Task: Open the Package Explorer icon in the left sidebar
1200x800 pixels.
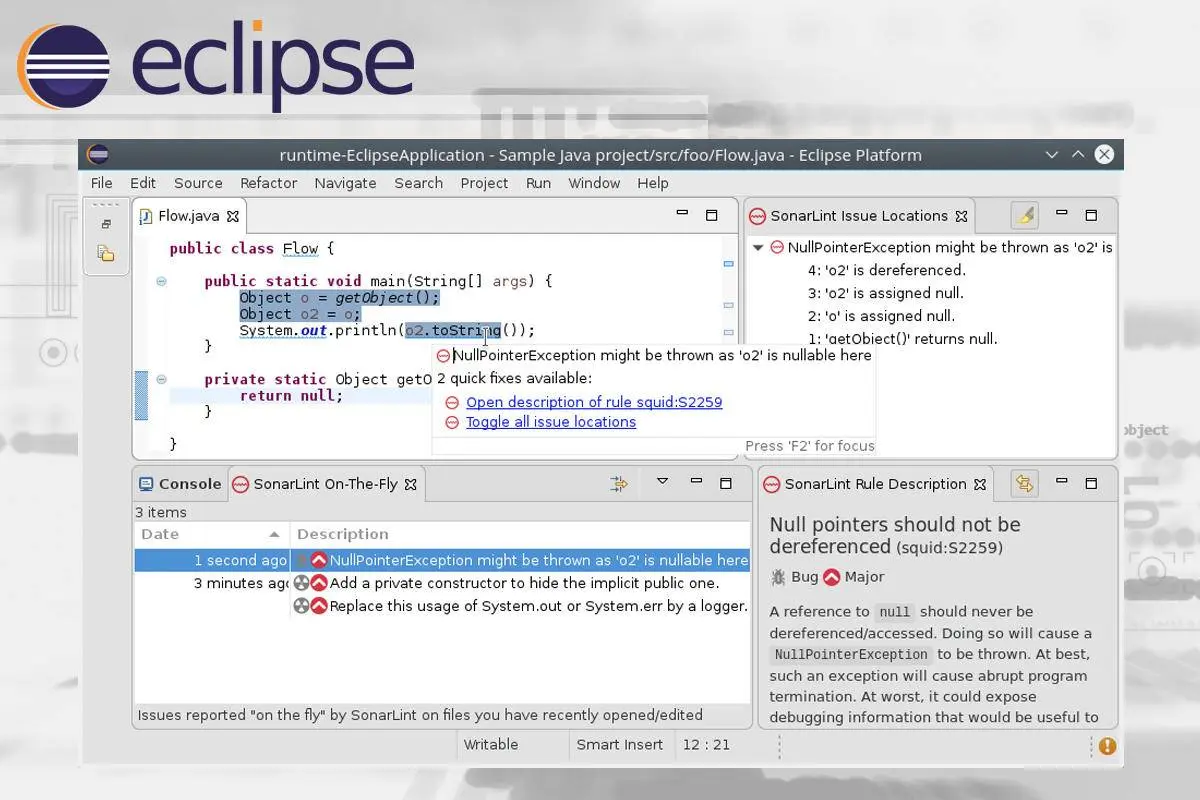Action: click(x=106, y=253)
